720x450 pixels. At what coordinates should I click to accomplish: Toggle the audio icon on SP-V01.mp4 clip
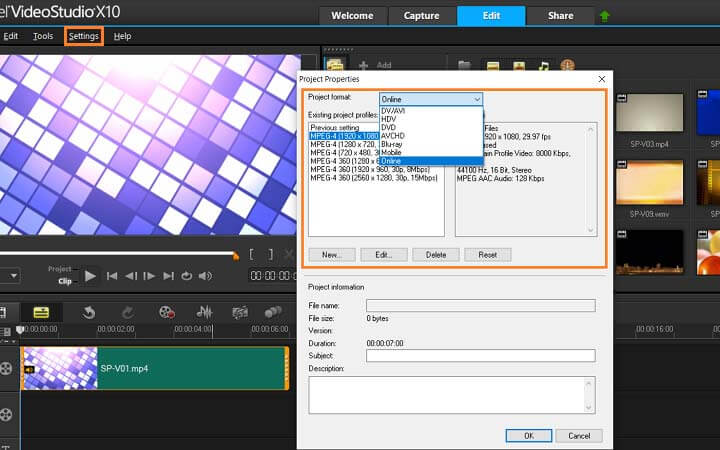29,369
